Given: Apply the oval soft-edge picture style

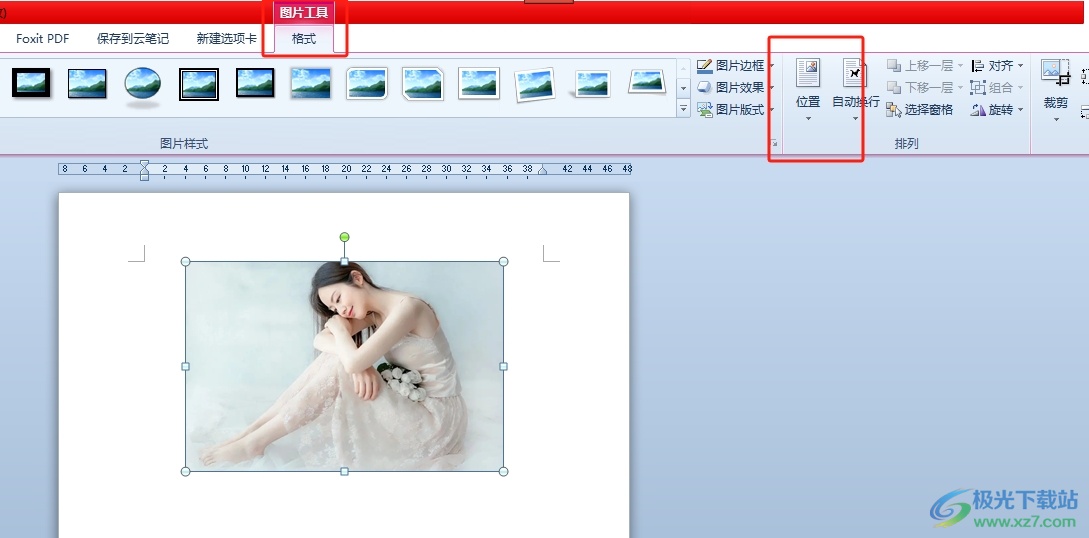Looking at the screenshot, I should 143,84.
